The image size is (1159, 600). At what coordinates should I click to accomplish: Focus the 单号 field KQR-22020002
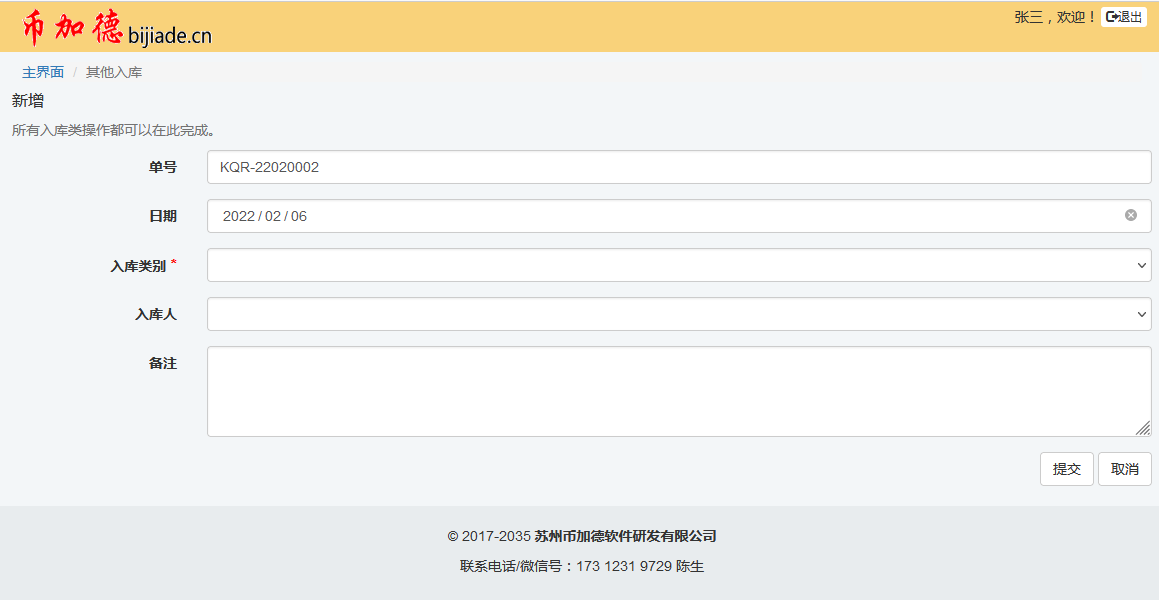pyautogui.click(x=678, y=167)
